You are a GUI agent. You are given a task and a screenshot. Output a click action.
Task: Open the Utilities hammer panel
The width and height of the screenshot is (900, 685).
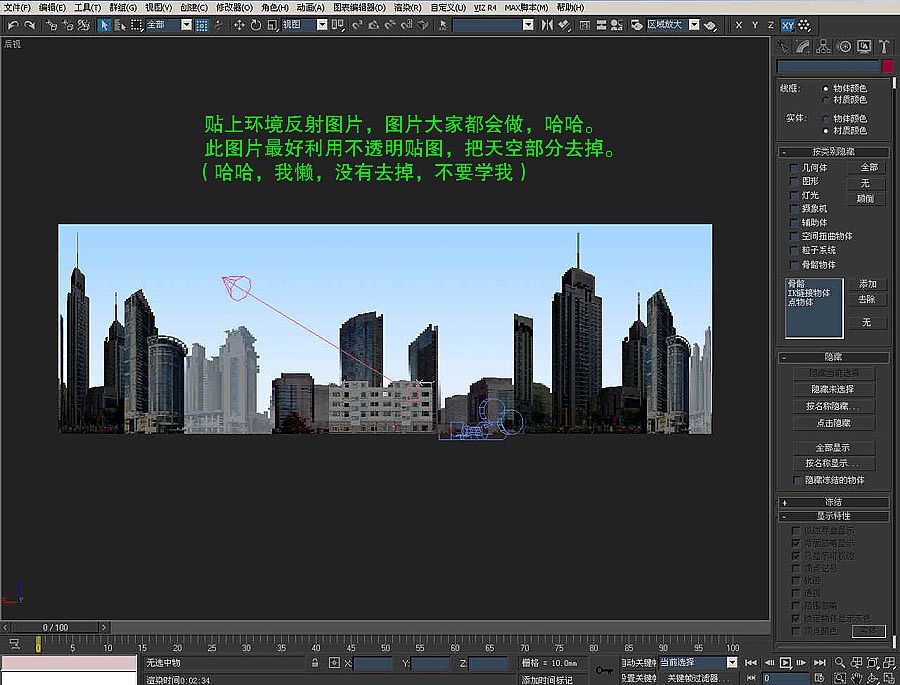coord(884,47)
